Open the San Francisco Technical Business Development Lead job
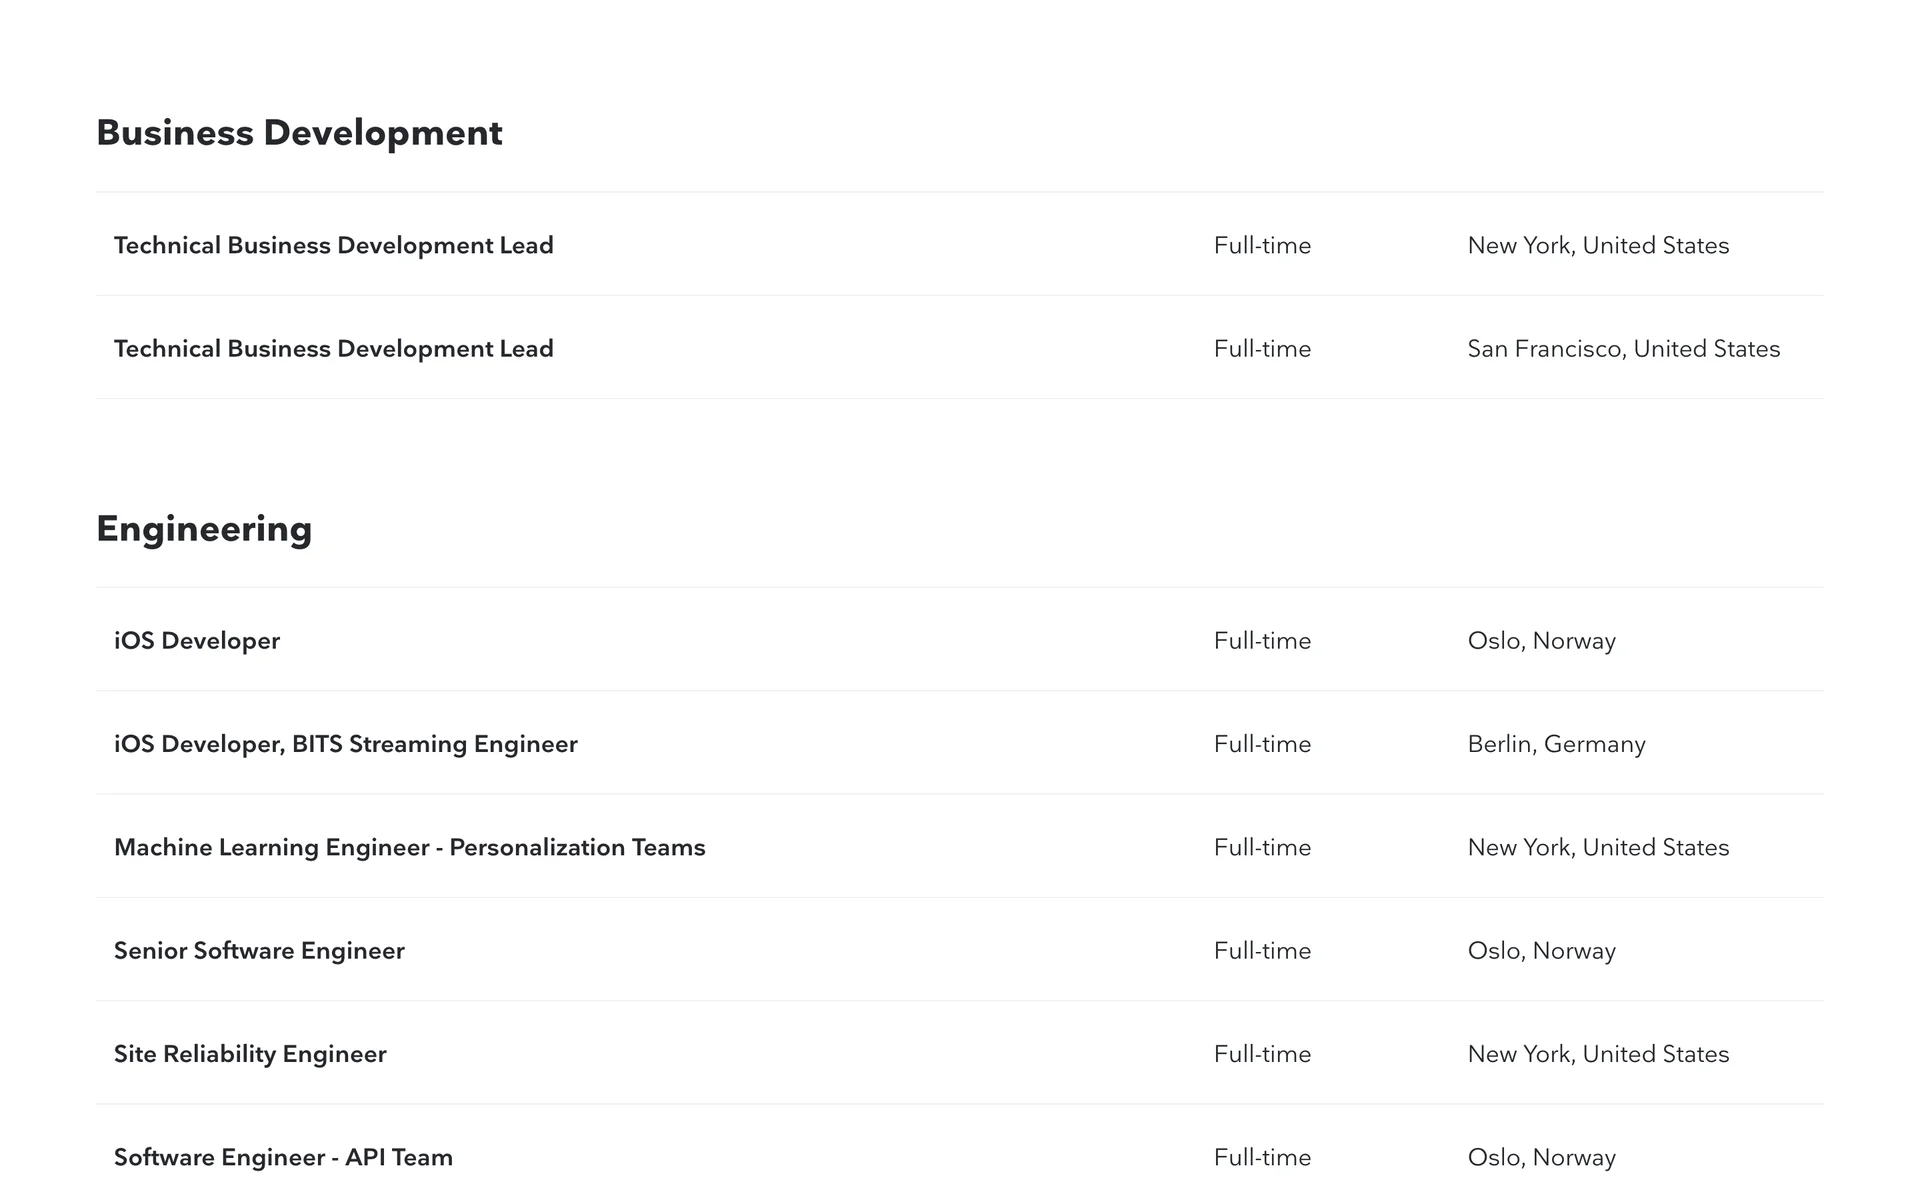 333,349
